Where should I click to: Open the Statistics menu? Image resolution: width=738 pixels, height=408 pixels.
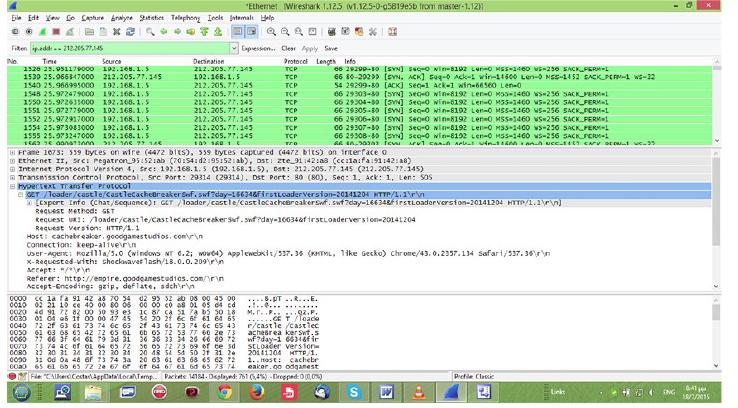coord(152,18)
